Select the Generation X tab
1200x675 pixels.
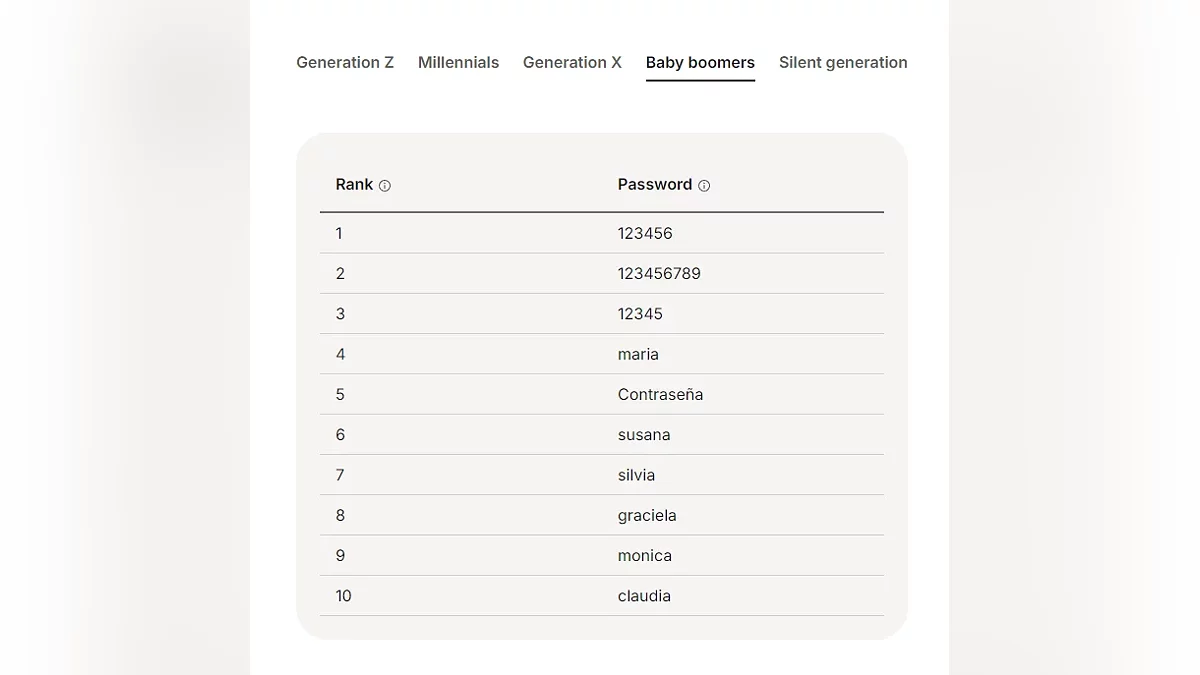coord(572,62)
